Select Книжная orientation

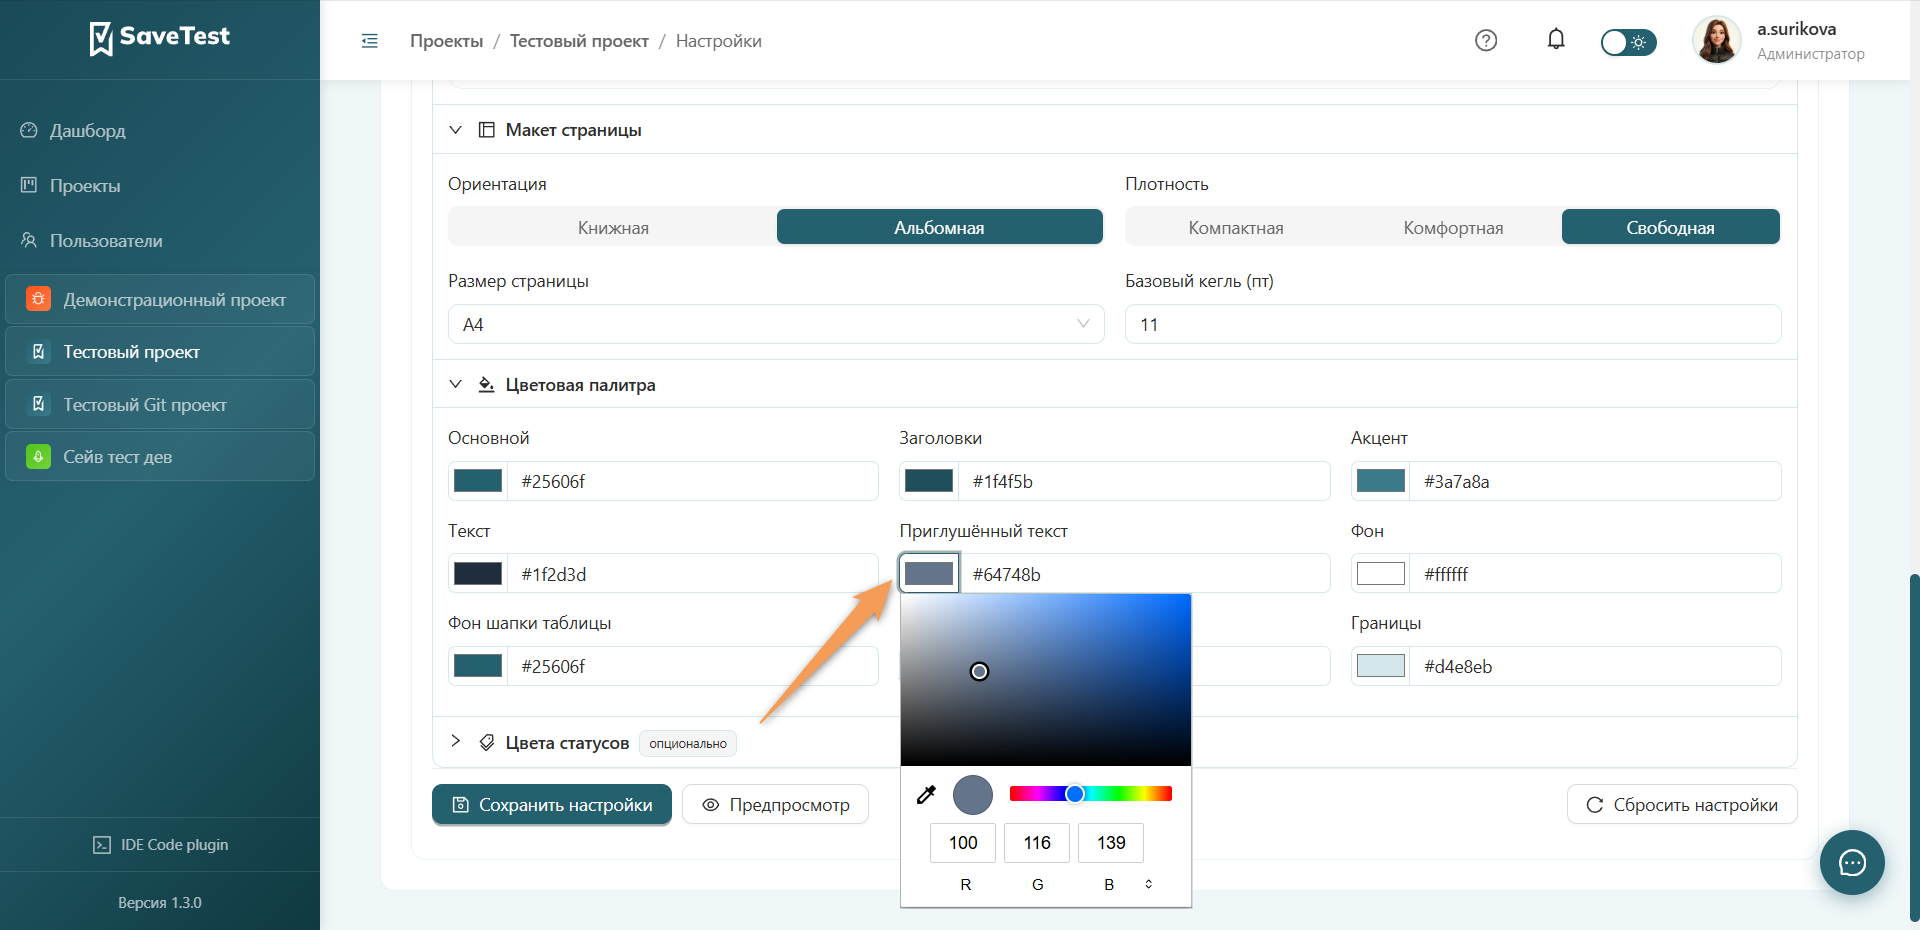pos(613,227)
